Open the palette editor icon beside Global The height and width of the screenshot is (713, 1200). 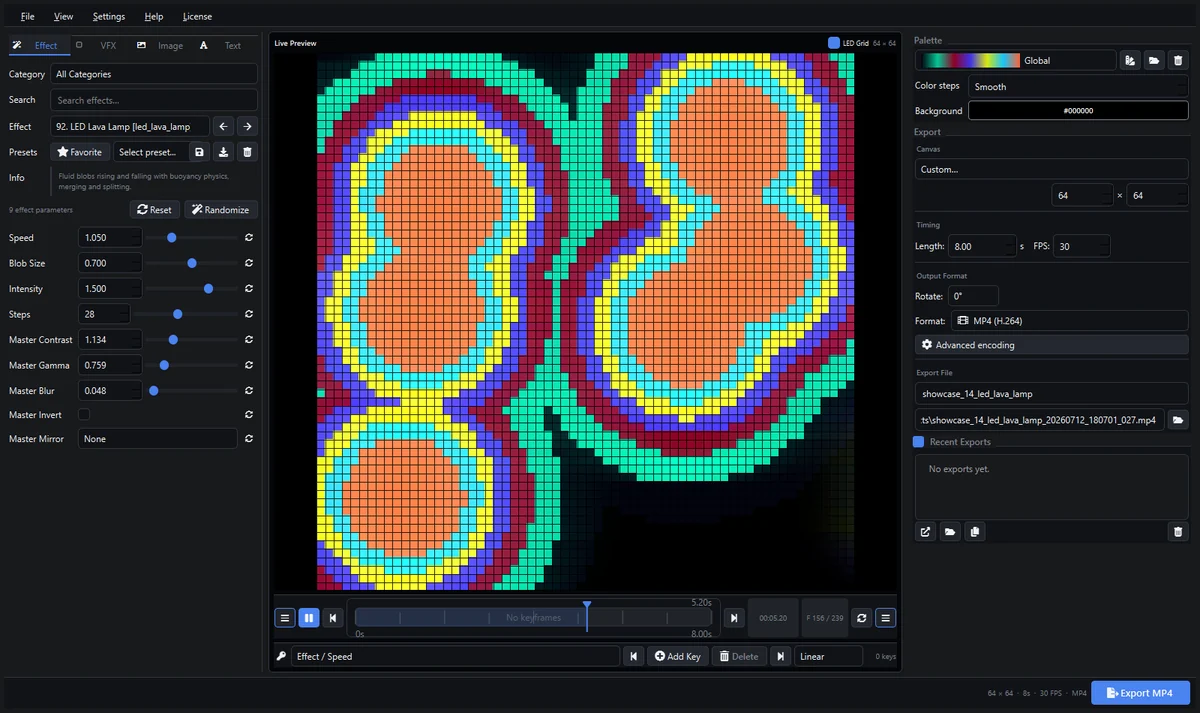pos(1130,60)
